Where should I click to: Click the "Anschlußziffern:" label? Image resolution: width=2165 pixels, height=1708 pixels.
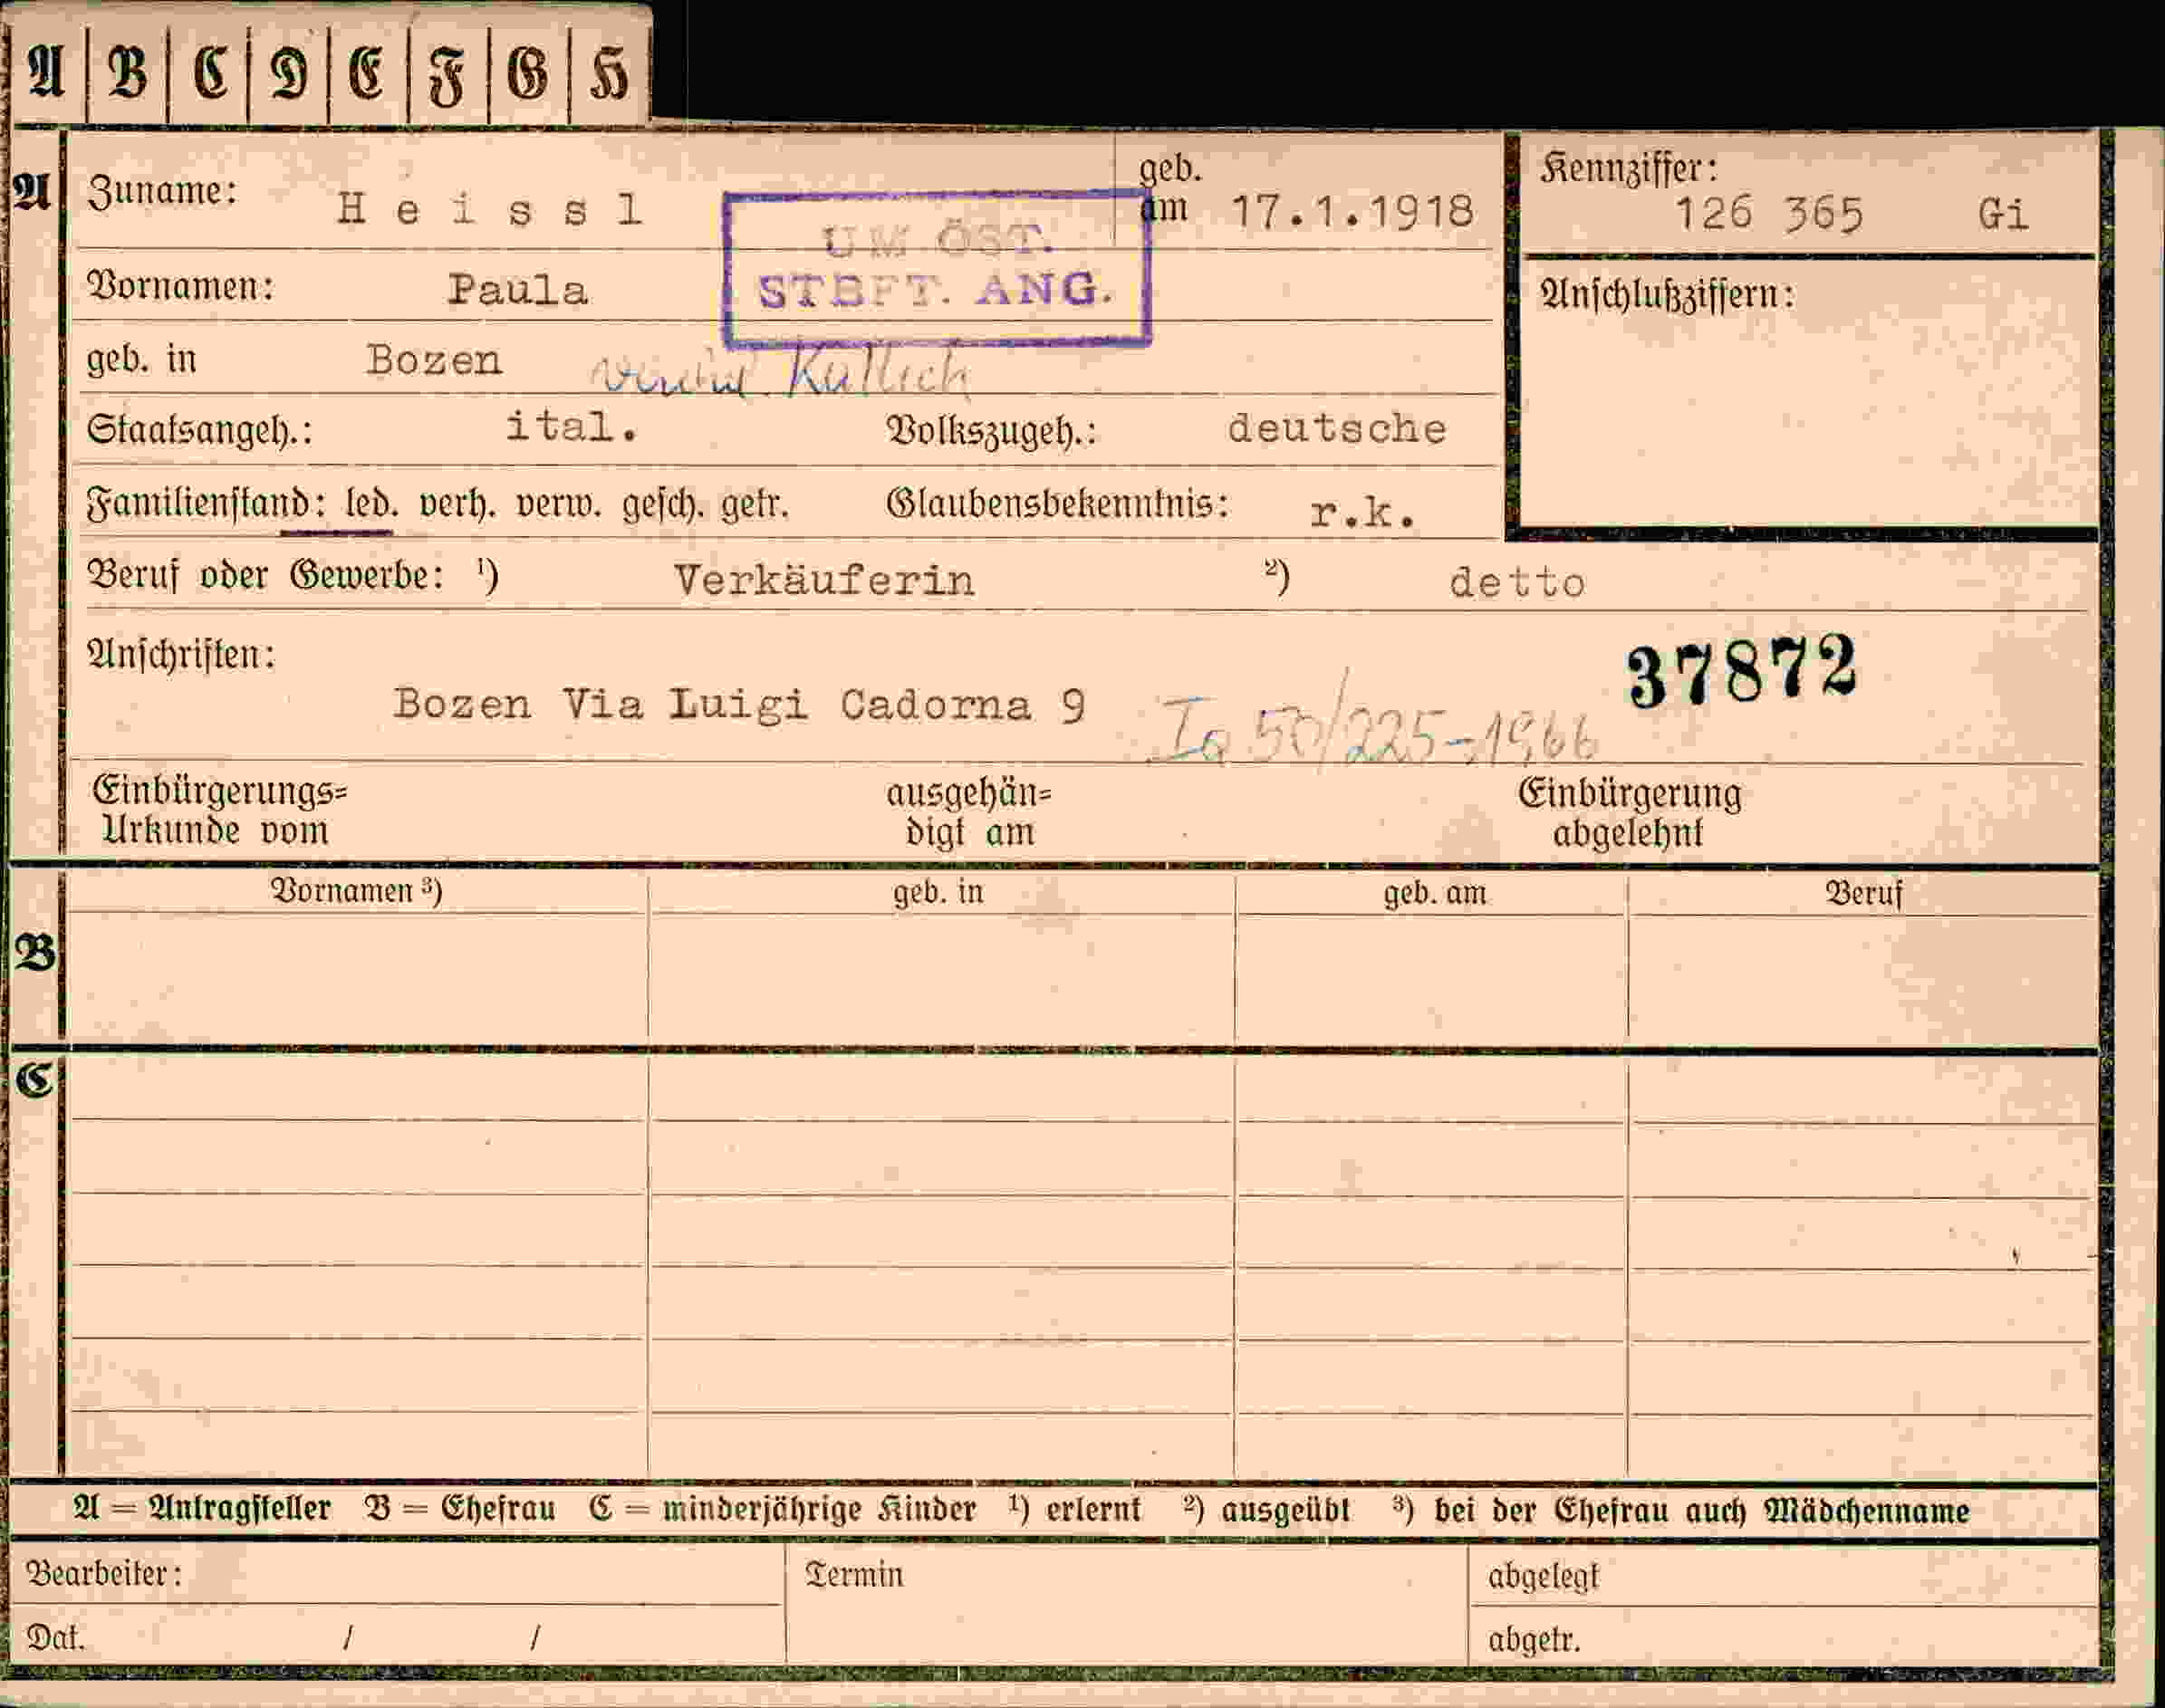click(1667, 296)
